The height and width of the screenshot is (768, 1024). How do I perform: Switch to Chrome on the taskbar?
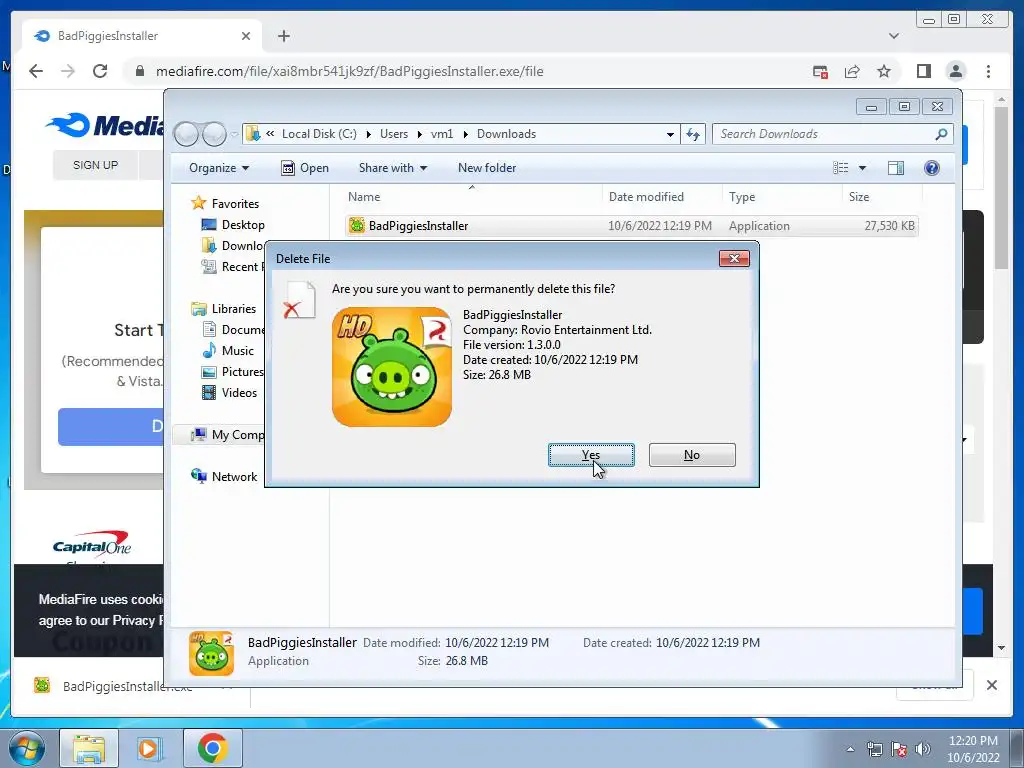[213, 748]
